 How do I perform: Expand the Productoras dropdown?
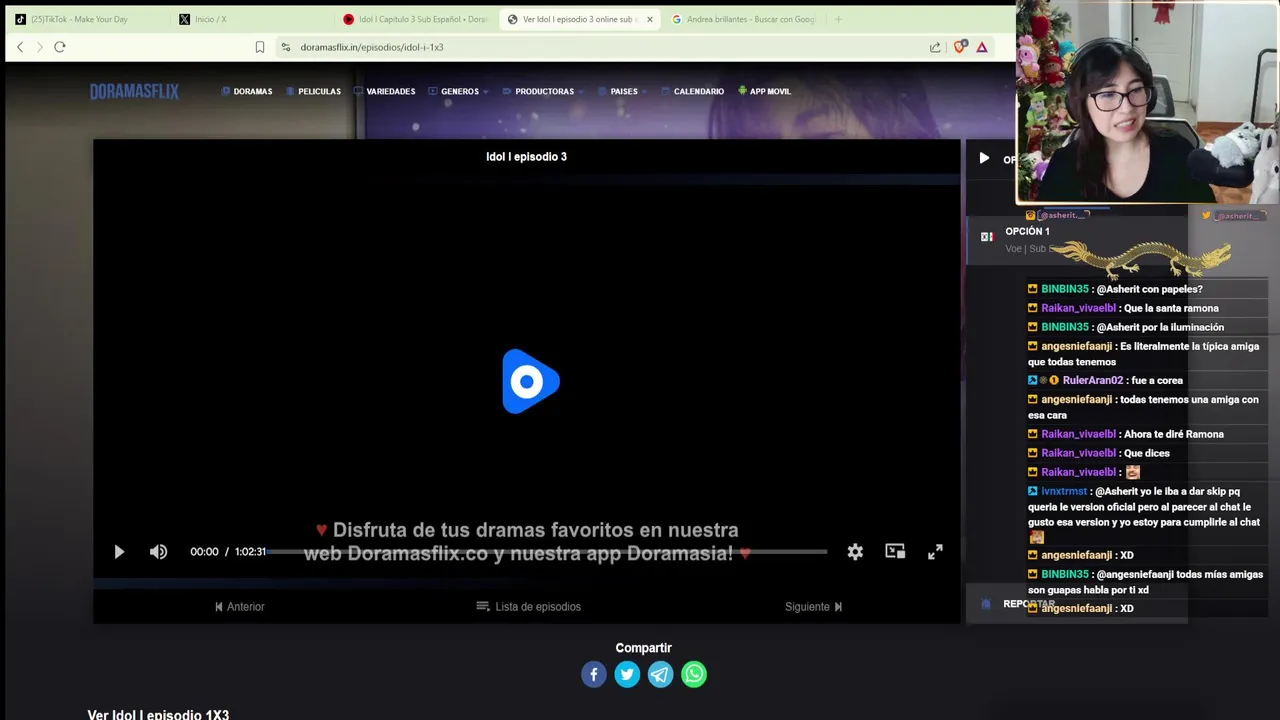tap(545, 91)
